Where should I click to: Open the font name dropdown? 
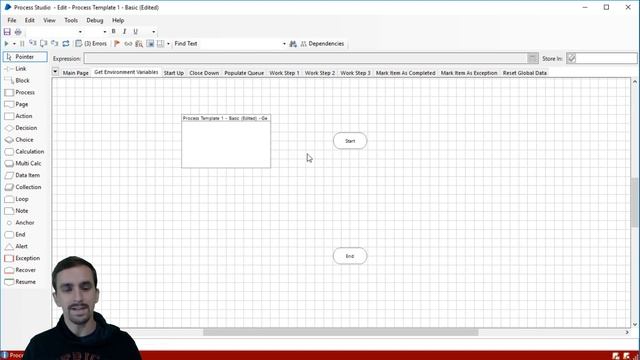[x=80, y=31]
